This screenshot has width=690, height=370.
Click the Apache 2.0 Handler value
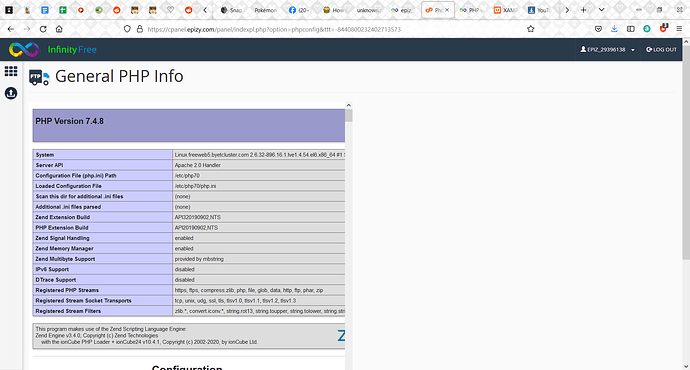[198, 165]
